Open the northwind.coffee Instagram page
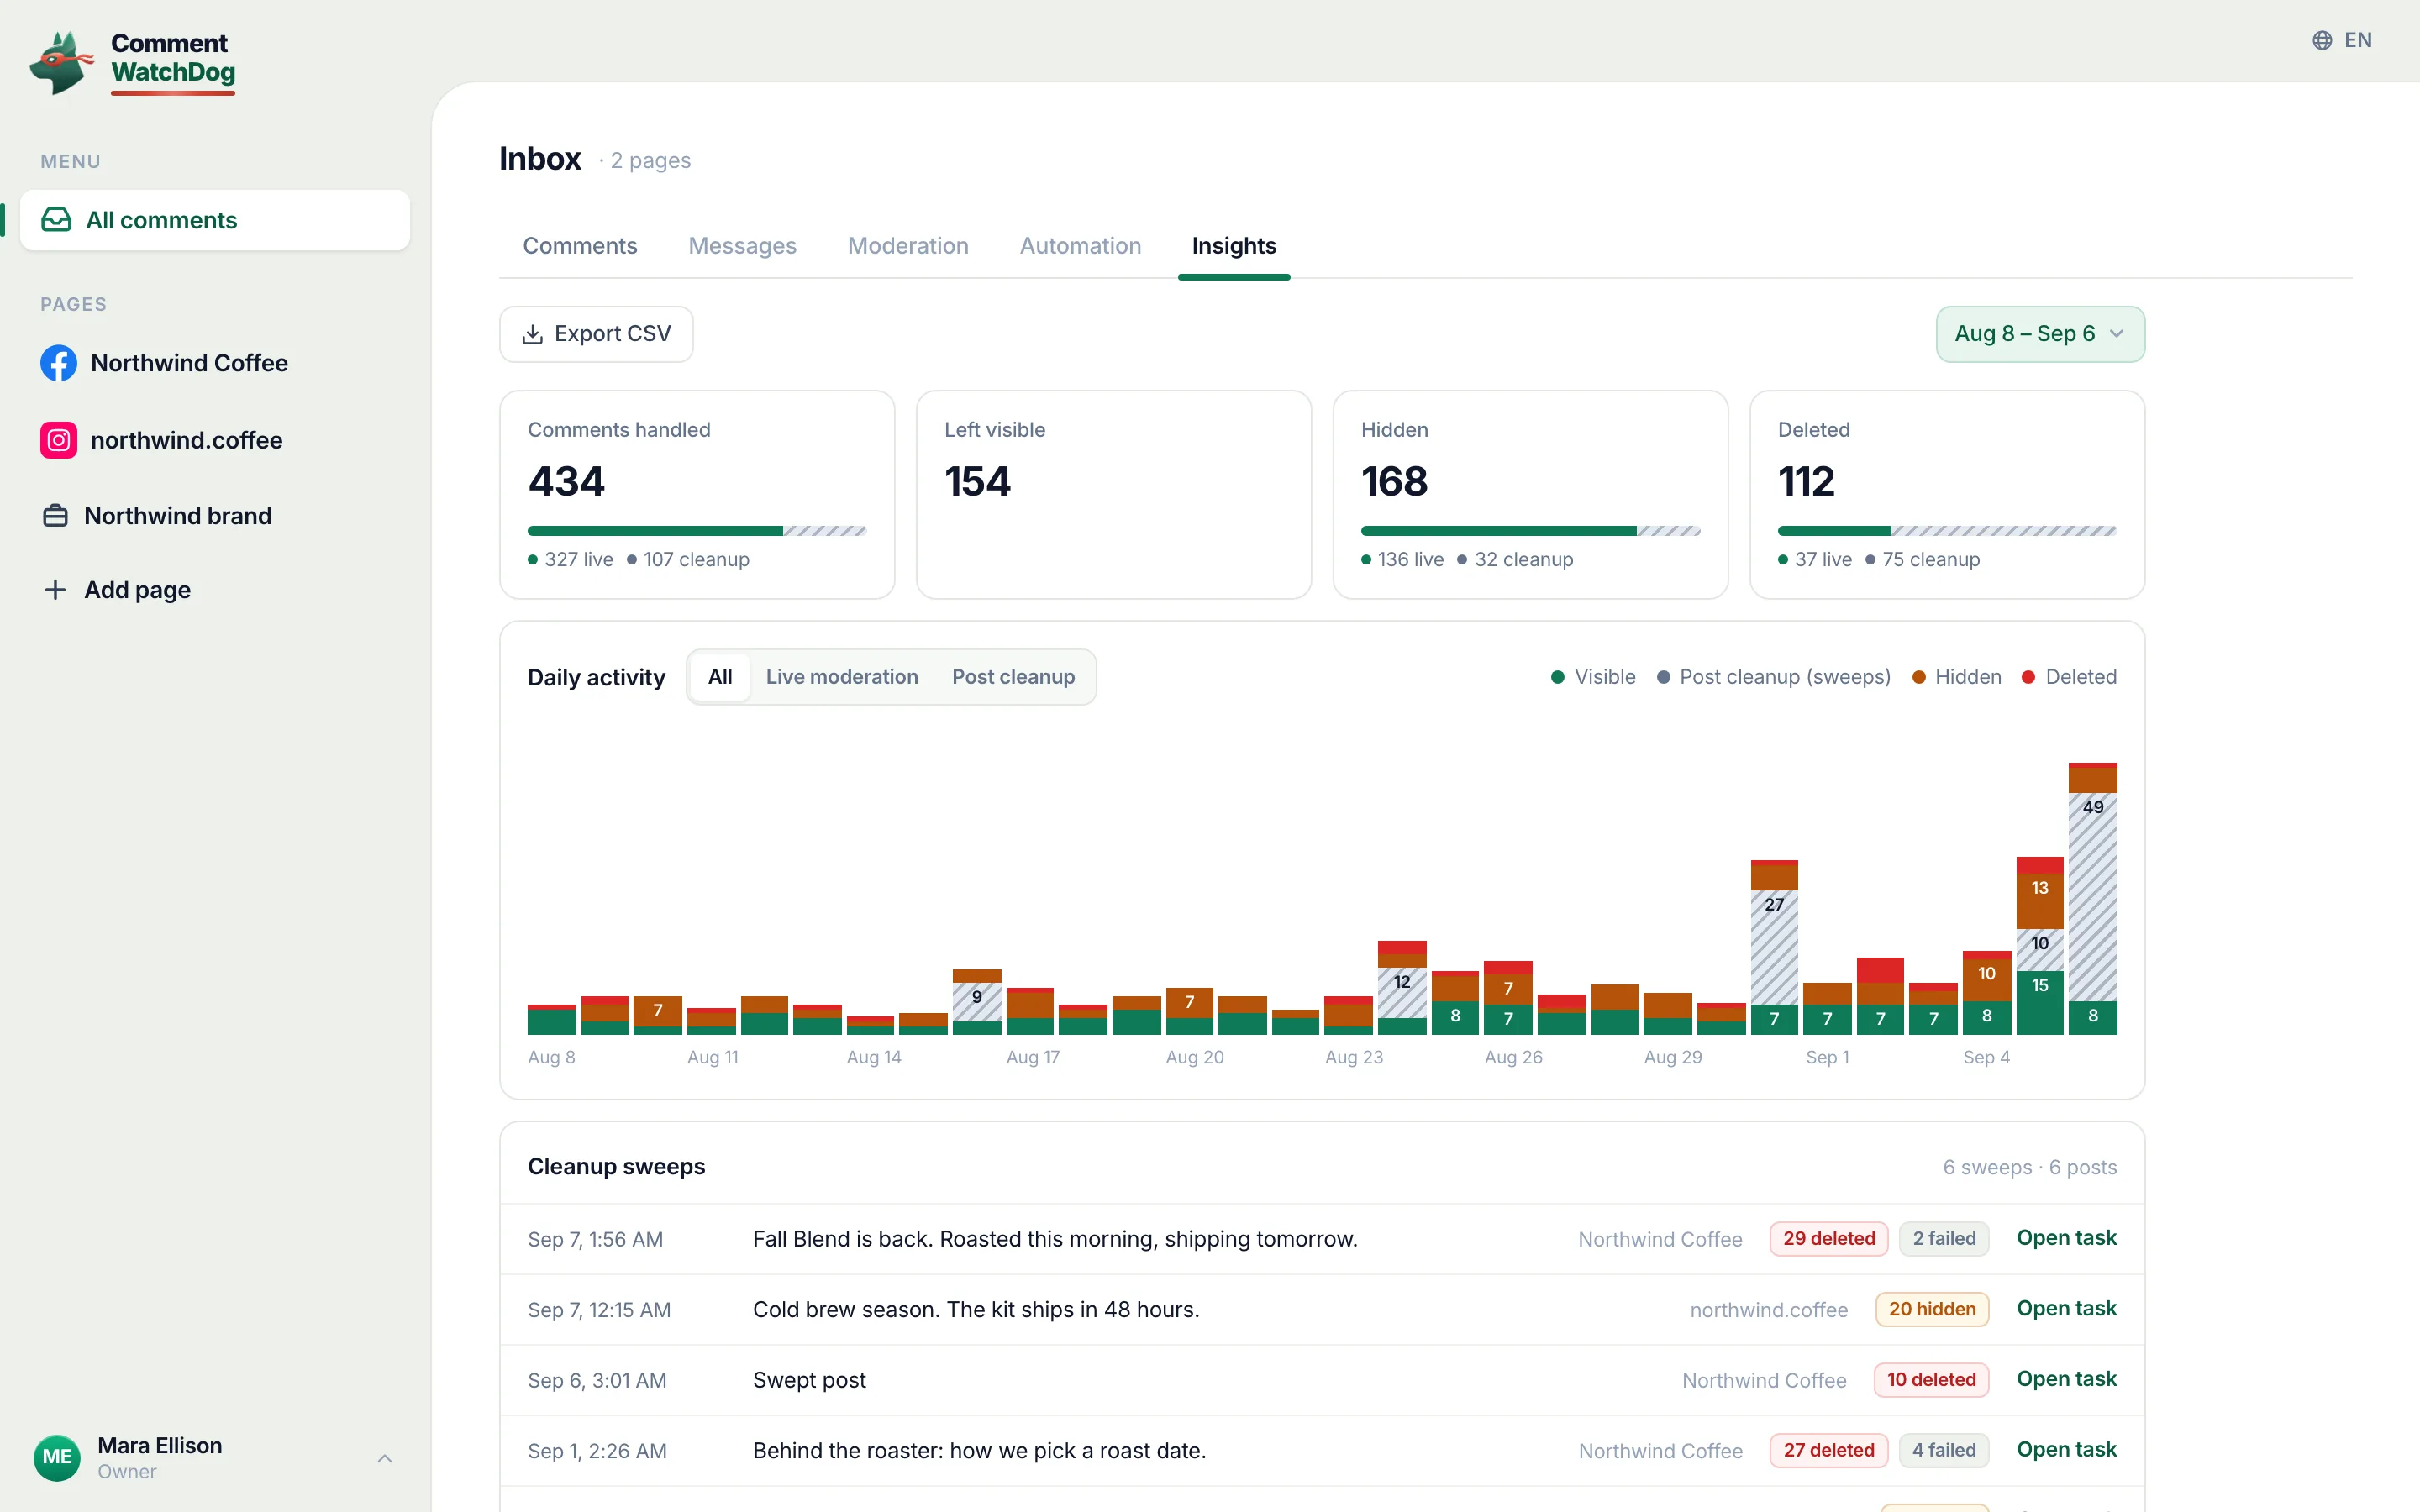 coord(215,440)
